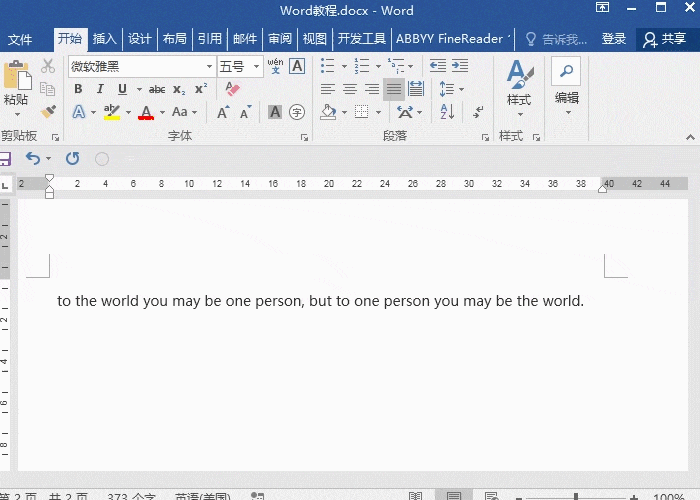This screenshot has width=700, height=500.
Task: Click the 共享 share button
Action: pos(666,39)
